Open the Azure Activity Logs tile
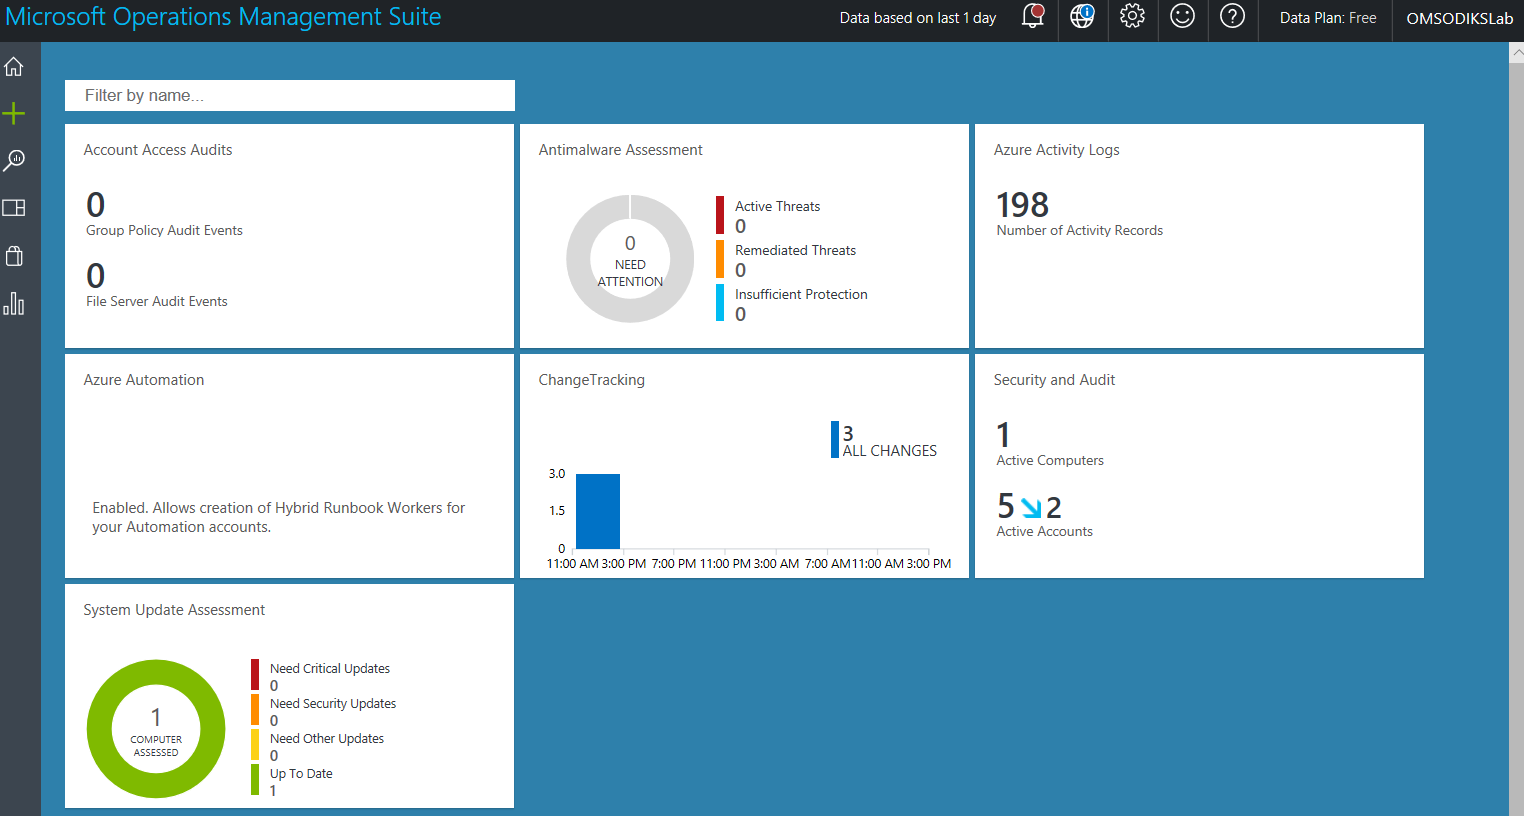 coord(1199,236)
